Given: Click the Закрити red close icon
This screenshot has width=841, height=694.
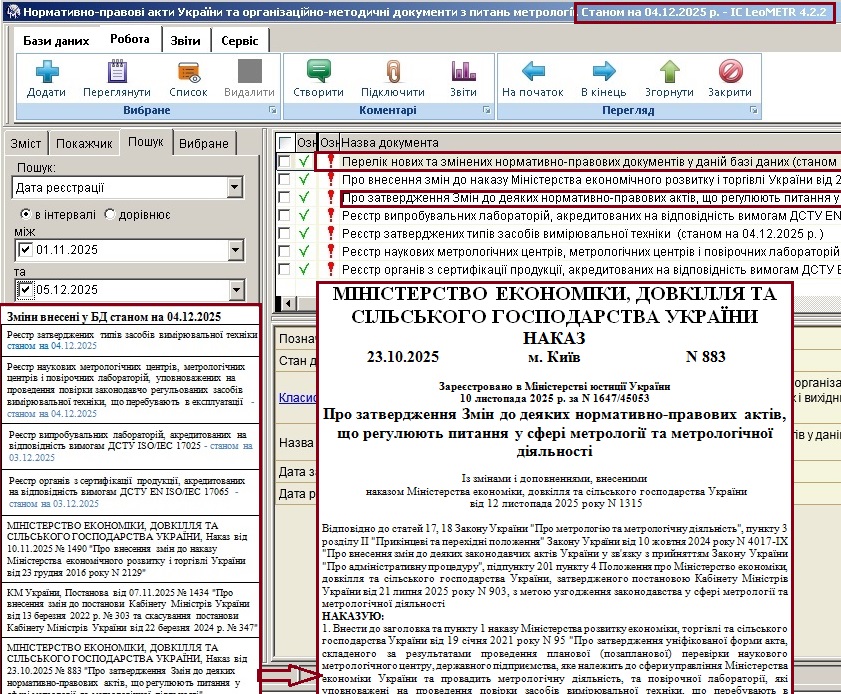Looking at the screenshot, I should click(x=730, y=72).
